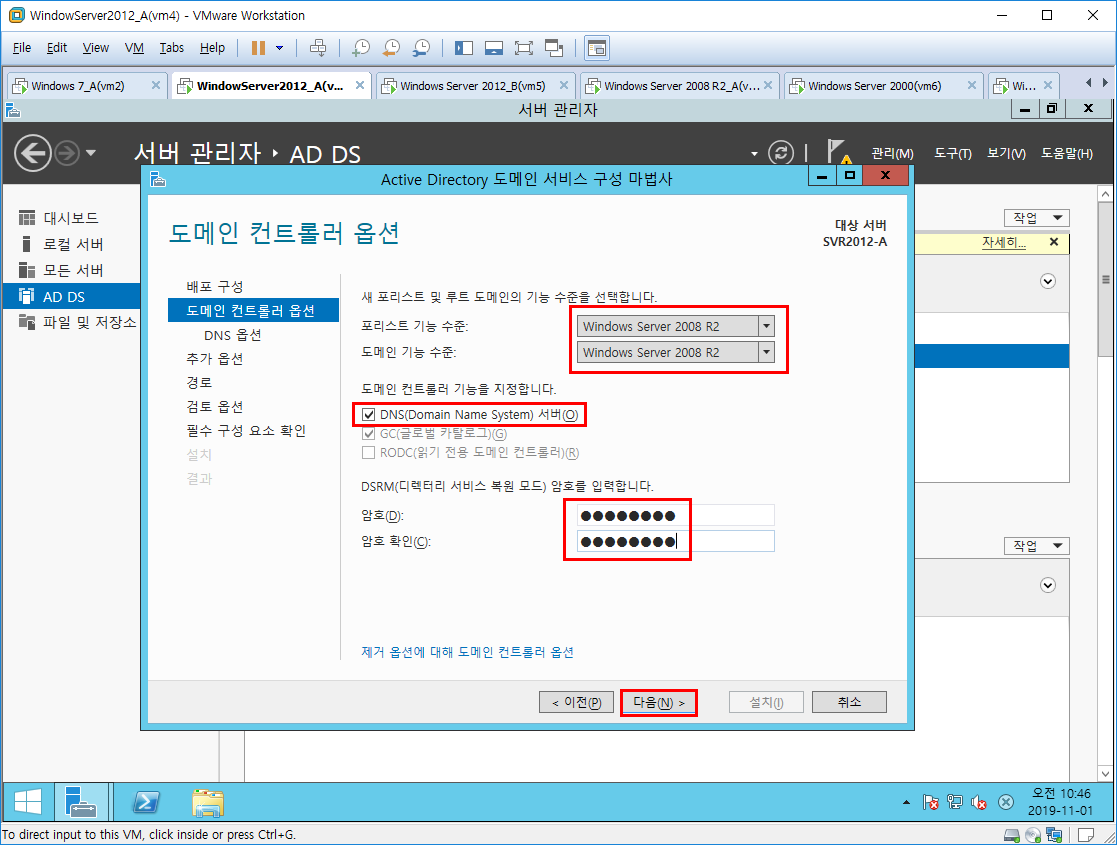This screenshot has height=845, width=1117.
Task: Switch to the Windows Server 2008 R2_A tab
Action: click(x=682, y=85)
